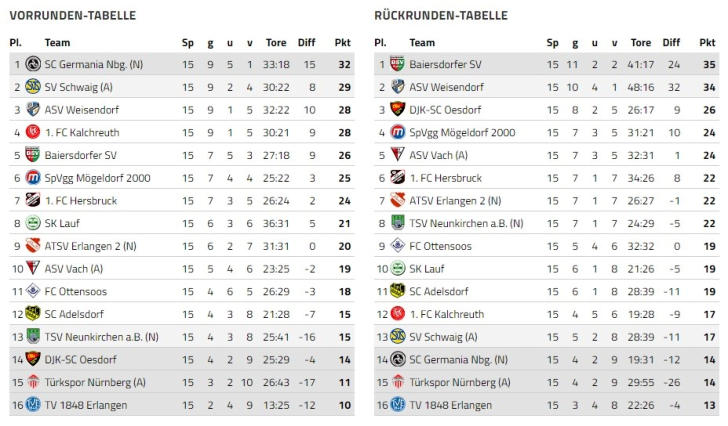The width and height of the screenshot is (728, 426).
Task: Click Baiersdorfer SV crest in Rückrunden-Tabelle
Action: 398,64
